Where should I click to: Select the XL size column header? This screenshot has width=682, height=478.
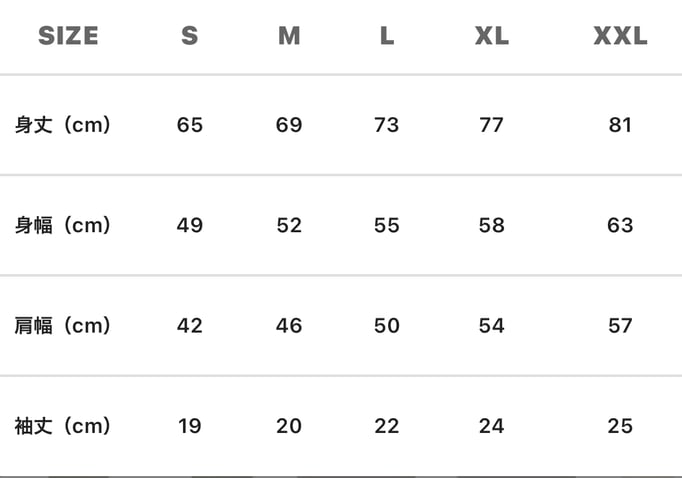point(492,37)
